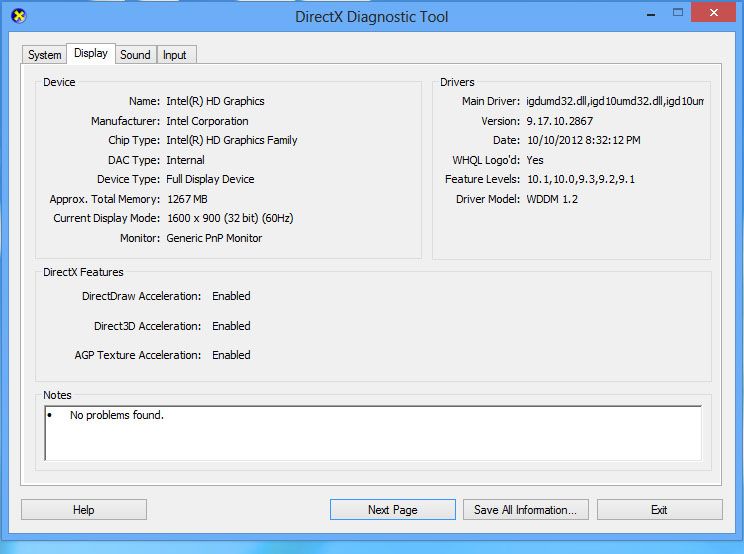Click the Exit button
This screenshot has width=744, height=554.
point(659,509)
